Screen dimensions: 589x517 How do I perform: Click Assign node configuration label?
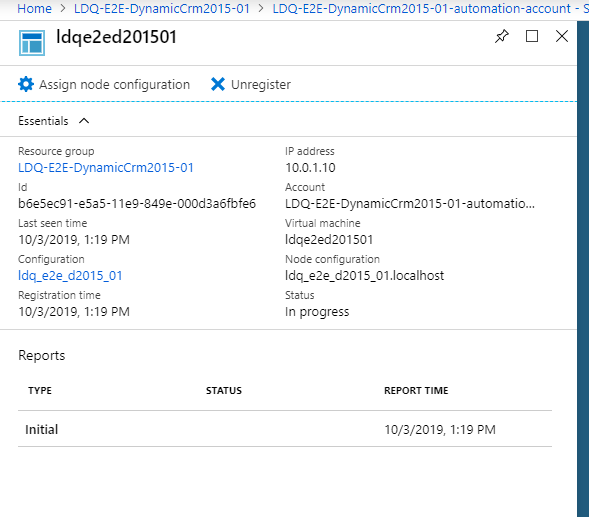click(x=115, y=85)
